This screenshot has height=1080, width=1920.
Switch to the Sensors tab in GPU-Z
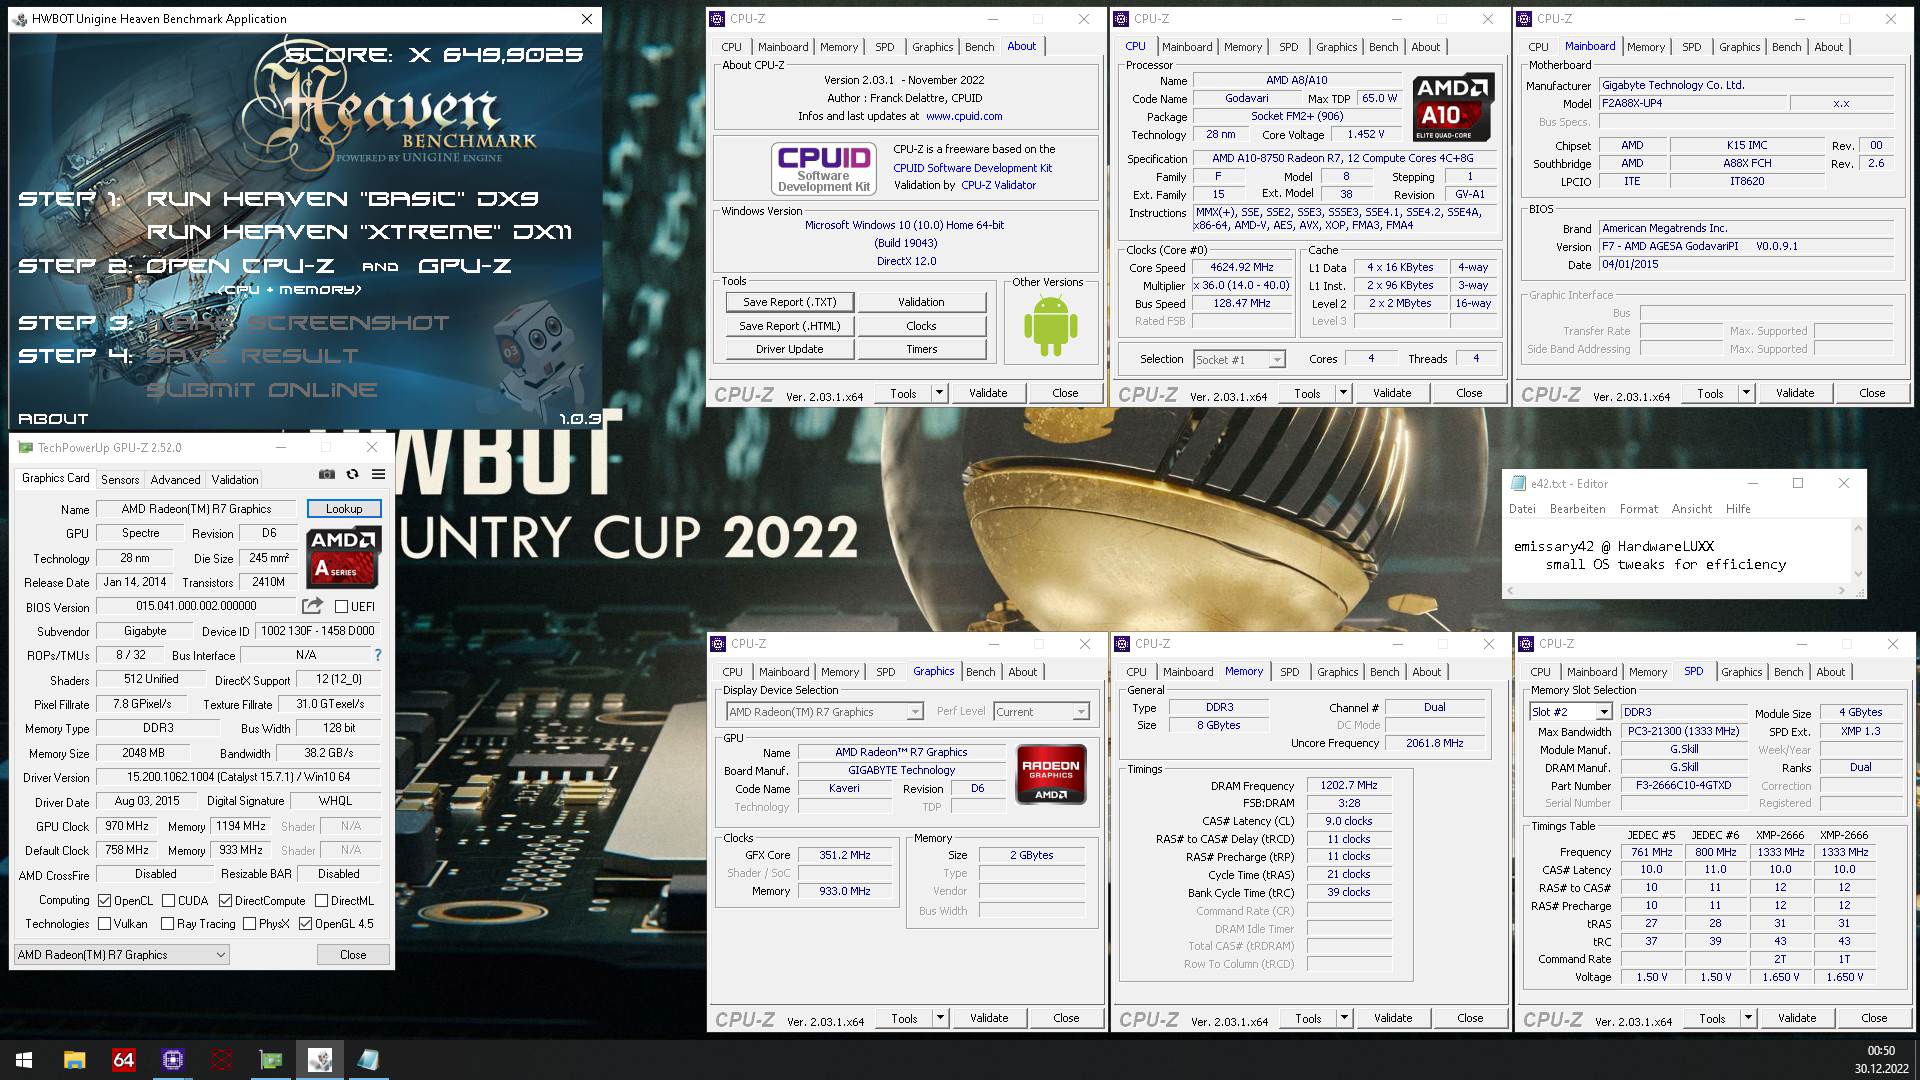pyautogui.click(x=120, y=480)
